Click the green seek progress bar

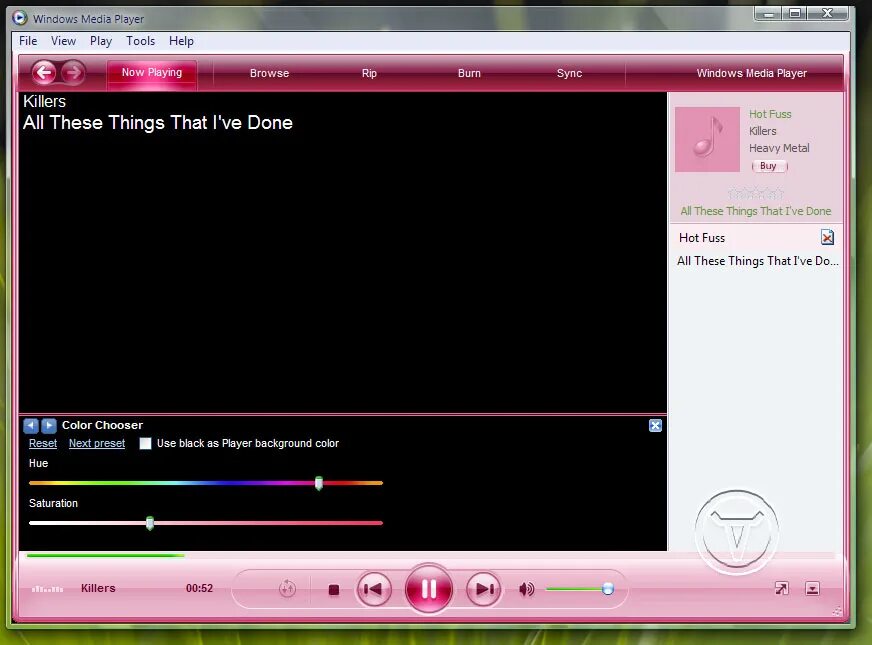(105, 555)
